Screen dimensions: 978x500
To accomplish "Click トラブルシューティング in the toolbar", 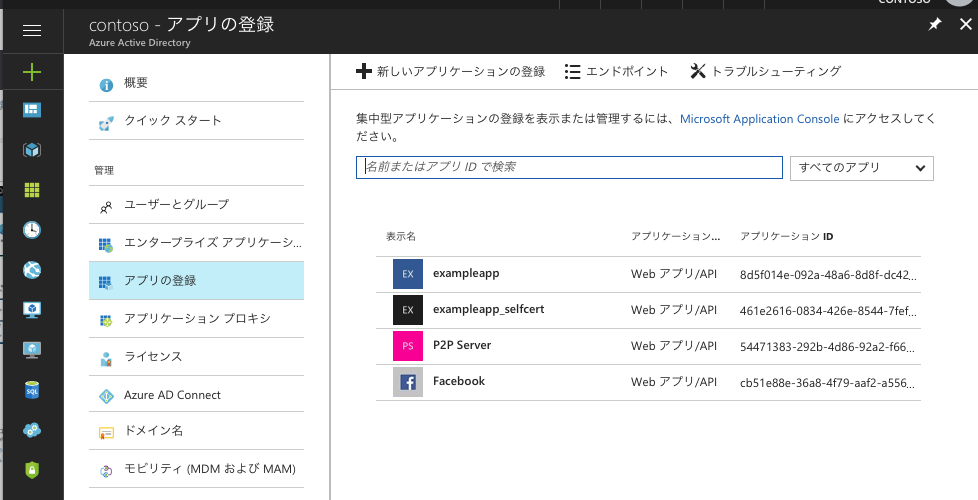I will (x=765, y=71).
